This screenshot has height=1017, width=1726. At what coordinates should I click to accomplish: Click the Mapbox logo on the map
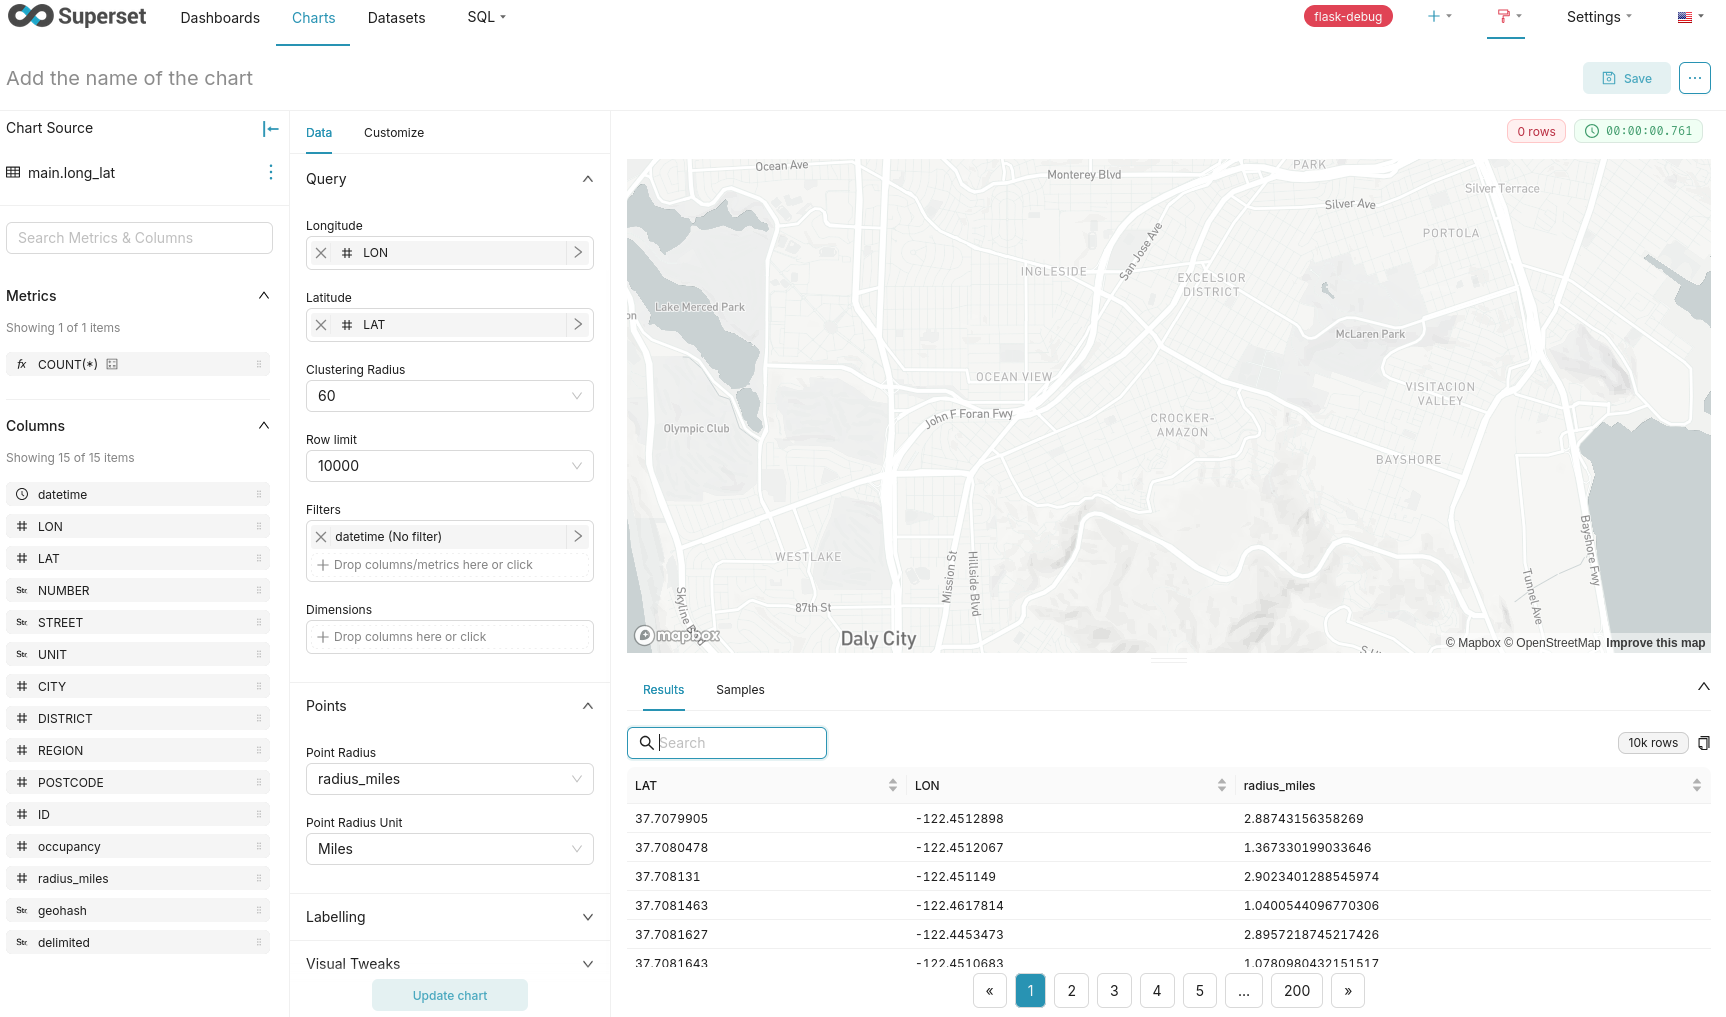pyautogui.click(x=677, y=635)
